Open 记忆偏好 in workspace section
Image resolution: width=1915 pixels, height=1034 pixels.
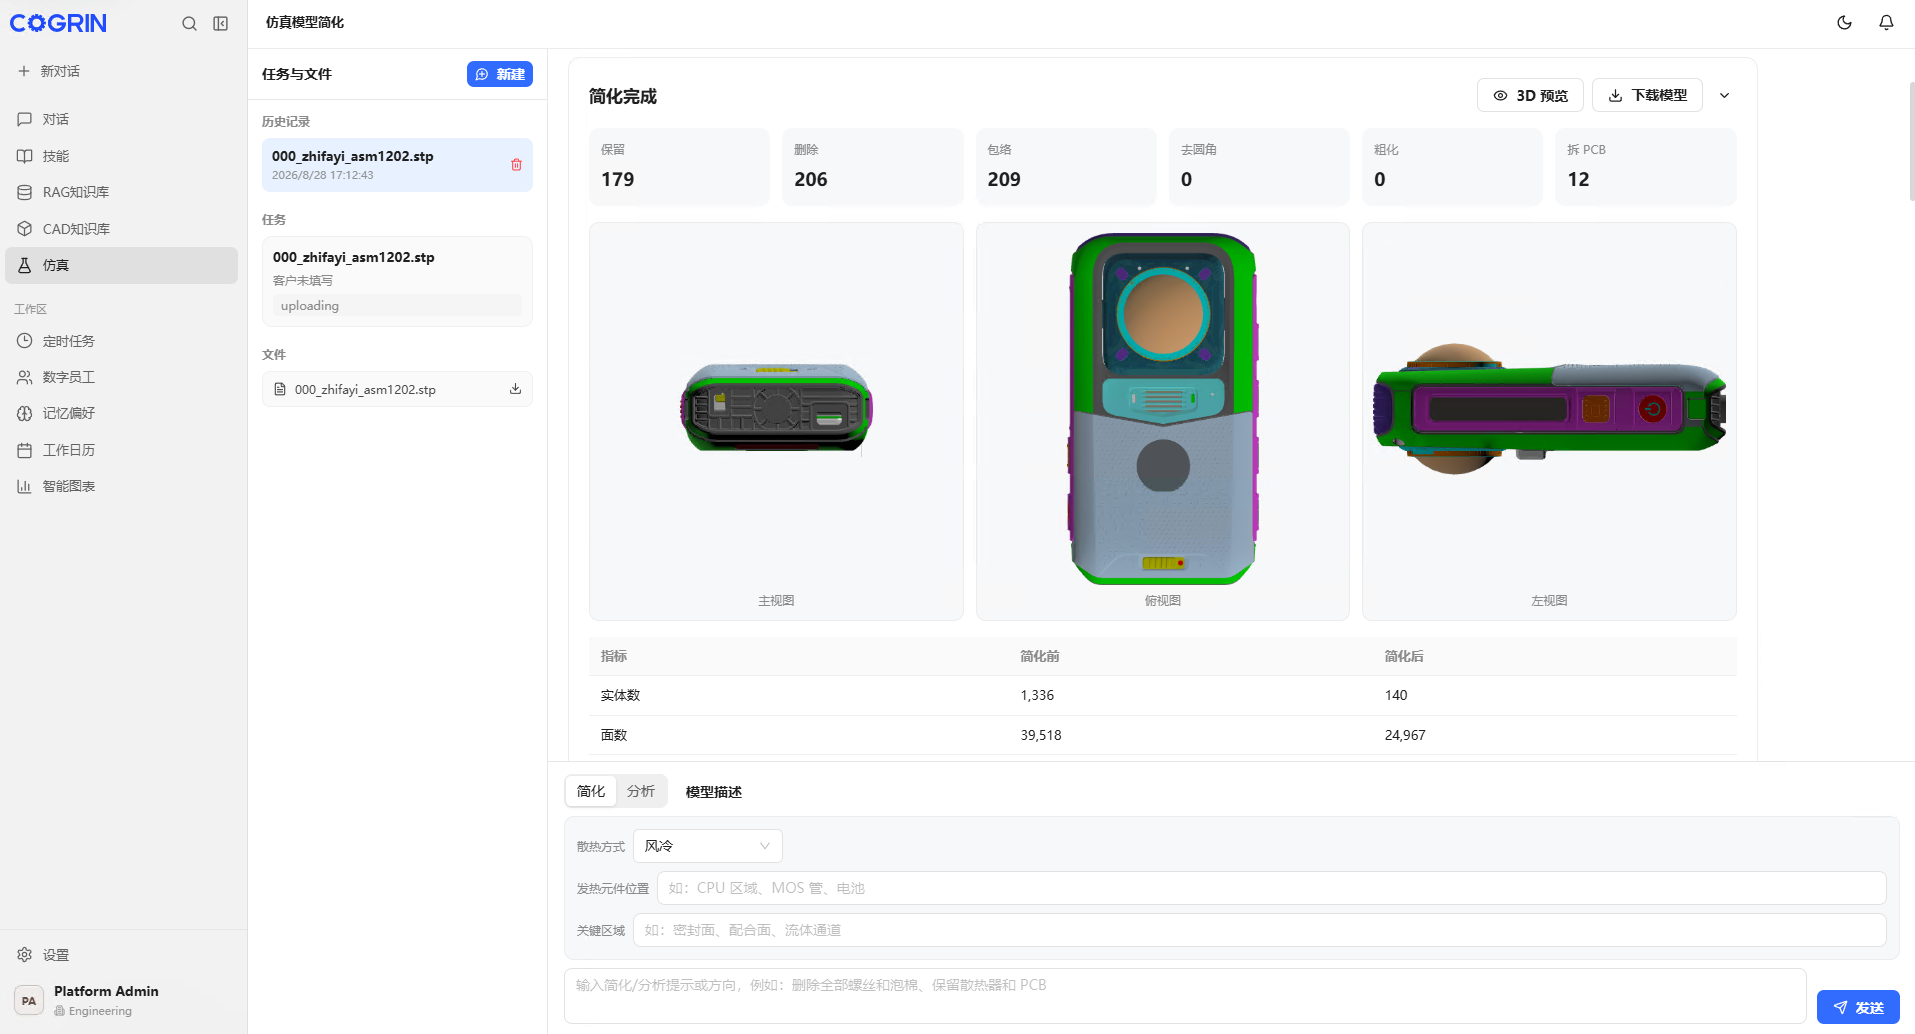pyautogui.click(x=122, y=413)
